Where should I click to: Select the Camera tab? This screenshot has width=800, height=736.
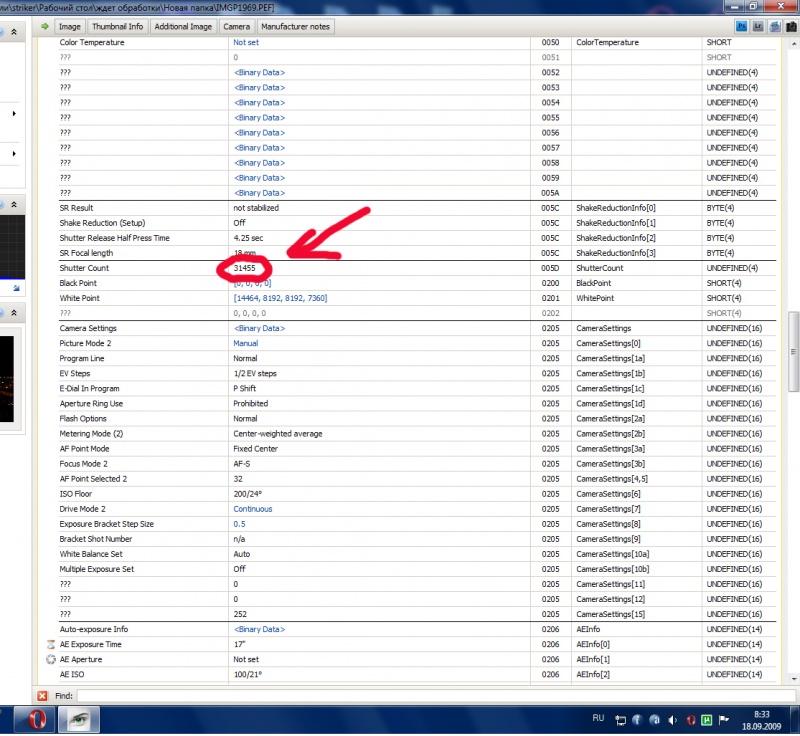(236, 26)
